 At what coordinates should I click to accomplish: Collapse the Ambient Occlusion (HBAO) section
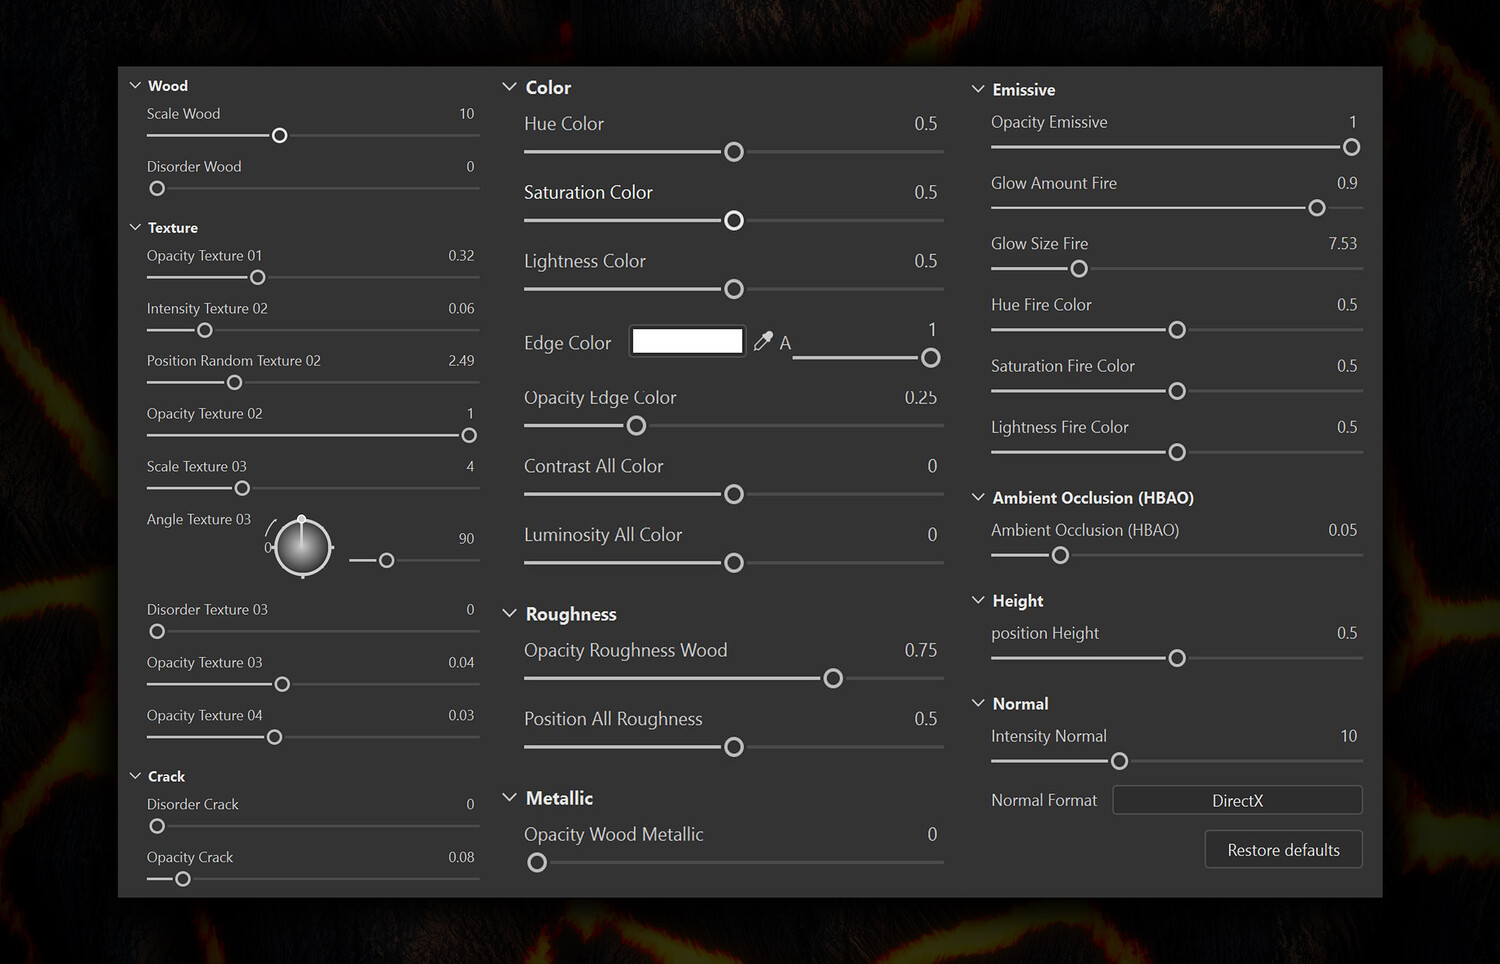click(978, 498)
